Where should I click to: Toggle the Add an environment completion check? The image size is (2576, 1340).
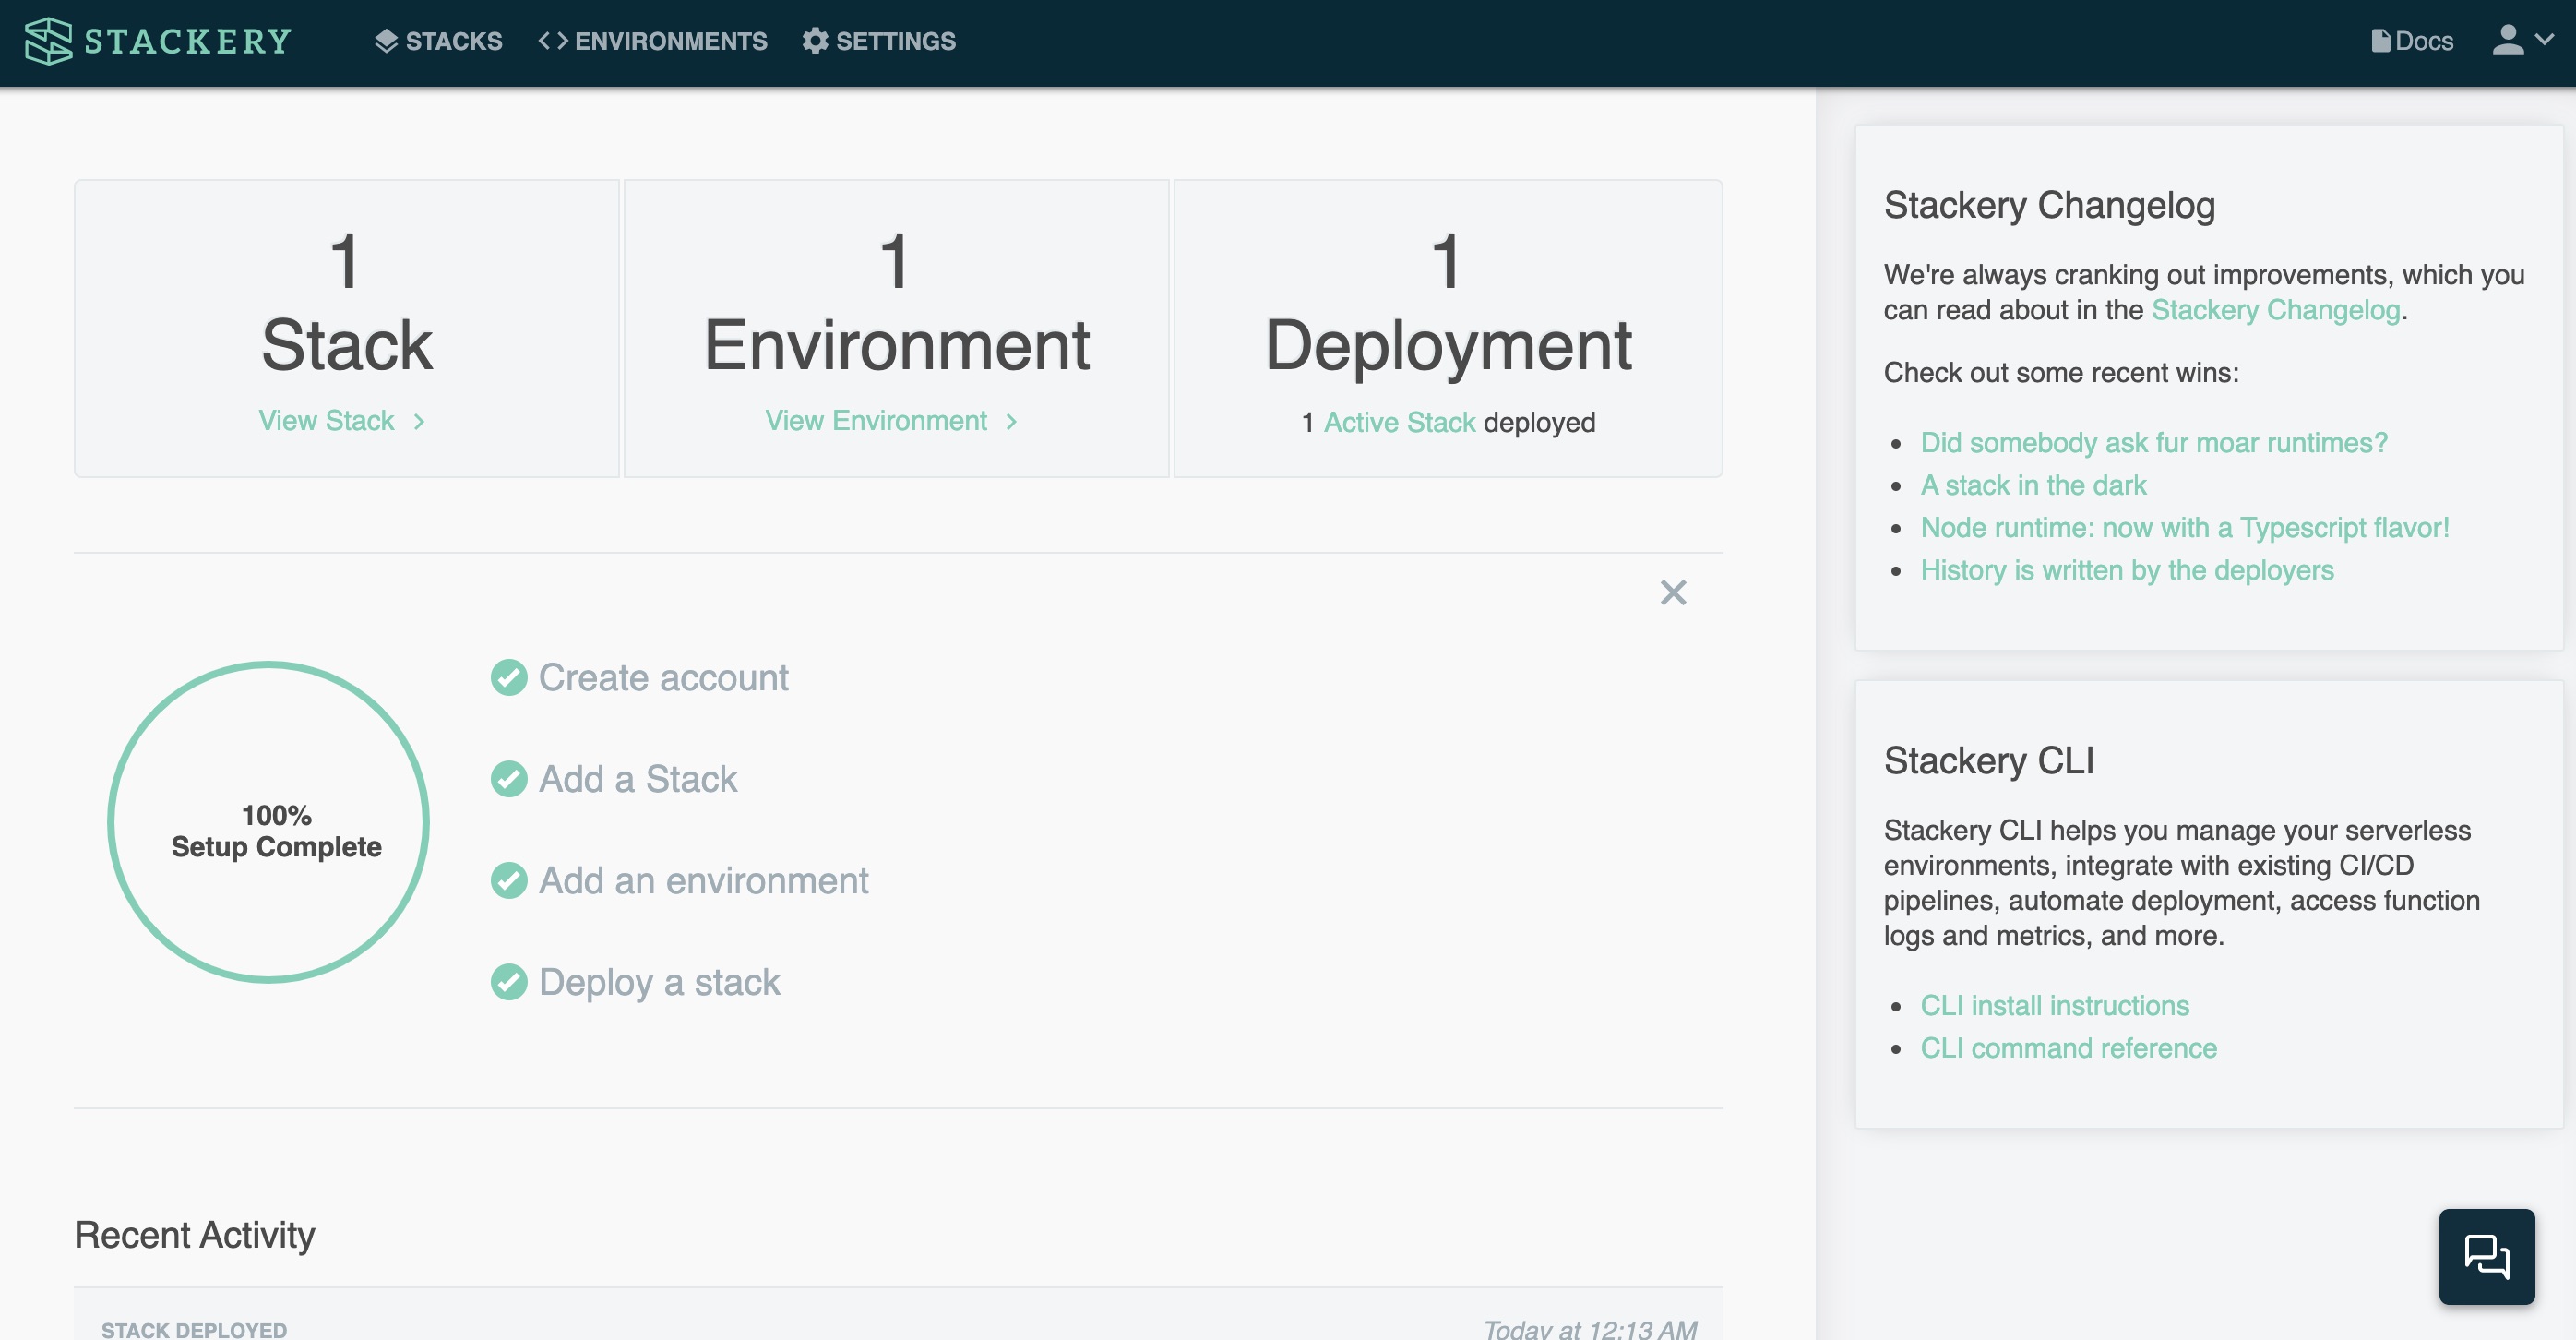click(509, 881)
